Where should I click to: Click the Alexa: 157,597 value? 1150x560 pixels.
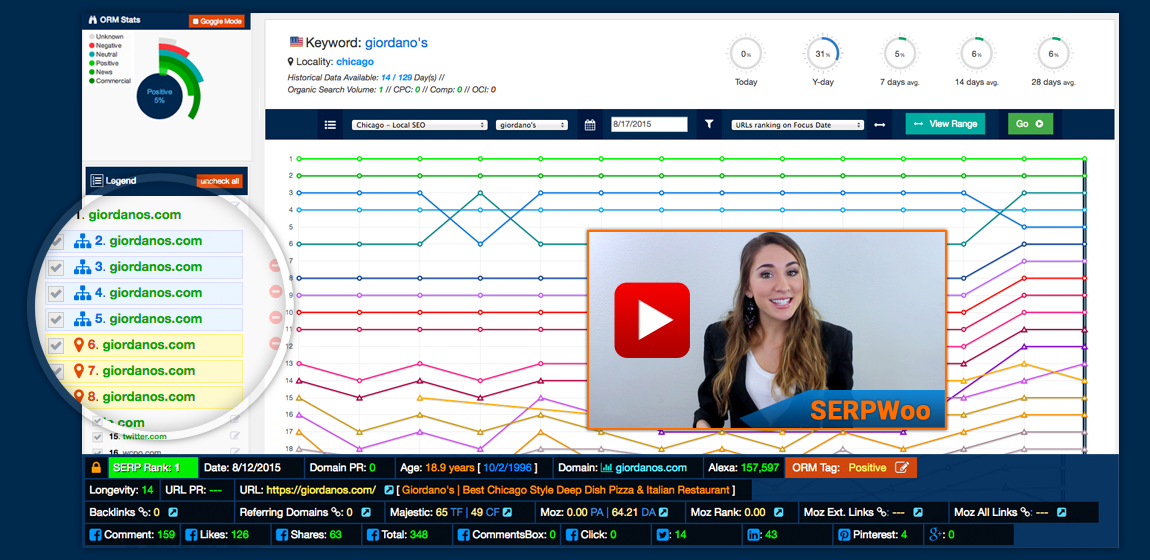(759, 468)
